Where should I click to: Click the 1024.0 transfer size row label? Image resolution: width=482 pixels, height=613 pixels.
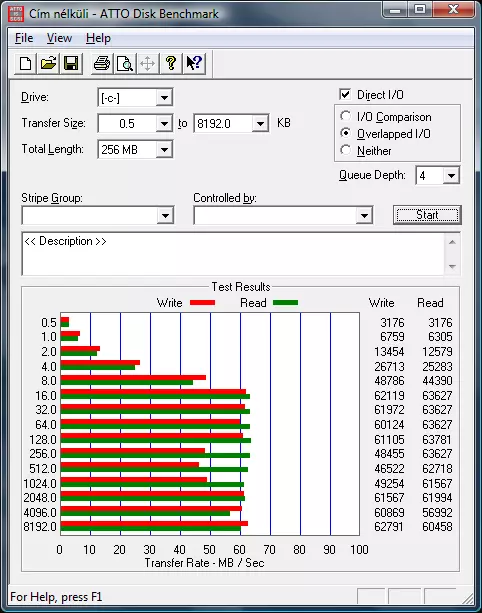[x=40, y=484]
